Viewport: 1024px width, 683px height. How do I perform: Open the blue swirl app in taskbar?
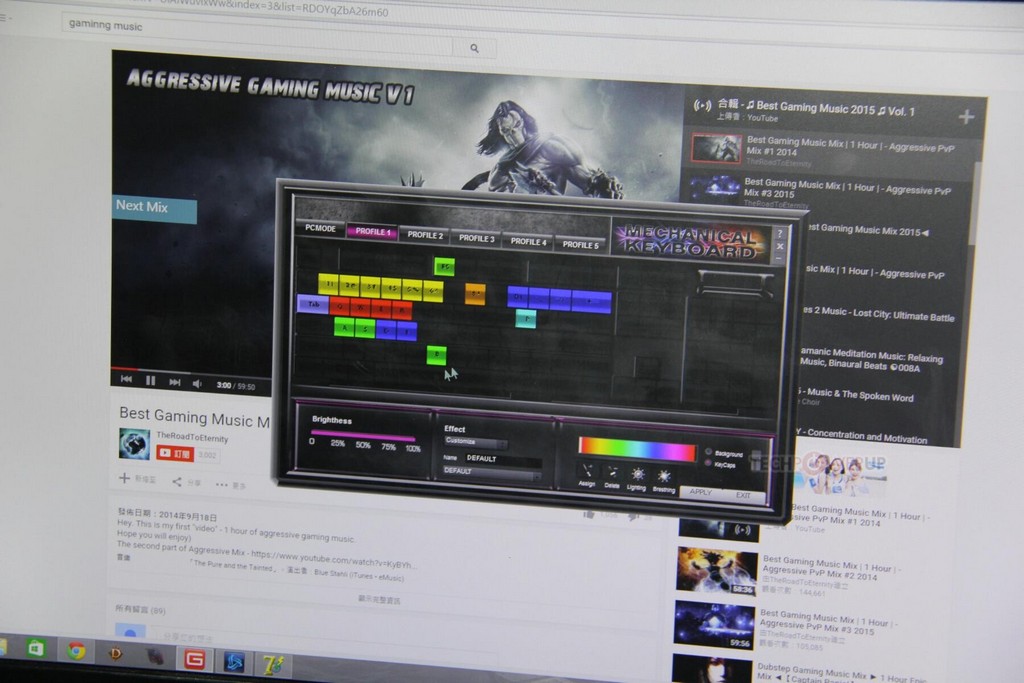[x=234, y=662]
